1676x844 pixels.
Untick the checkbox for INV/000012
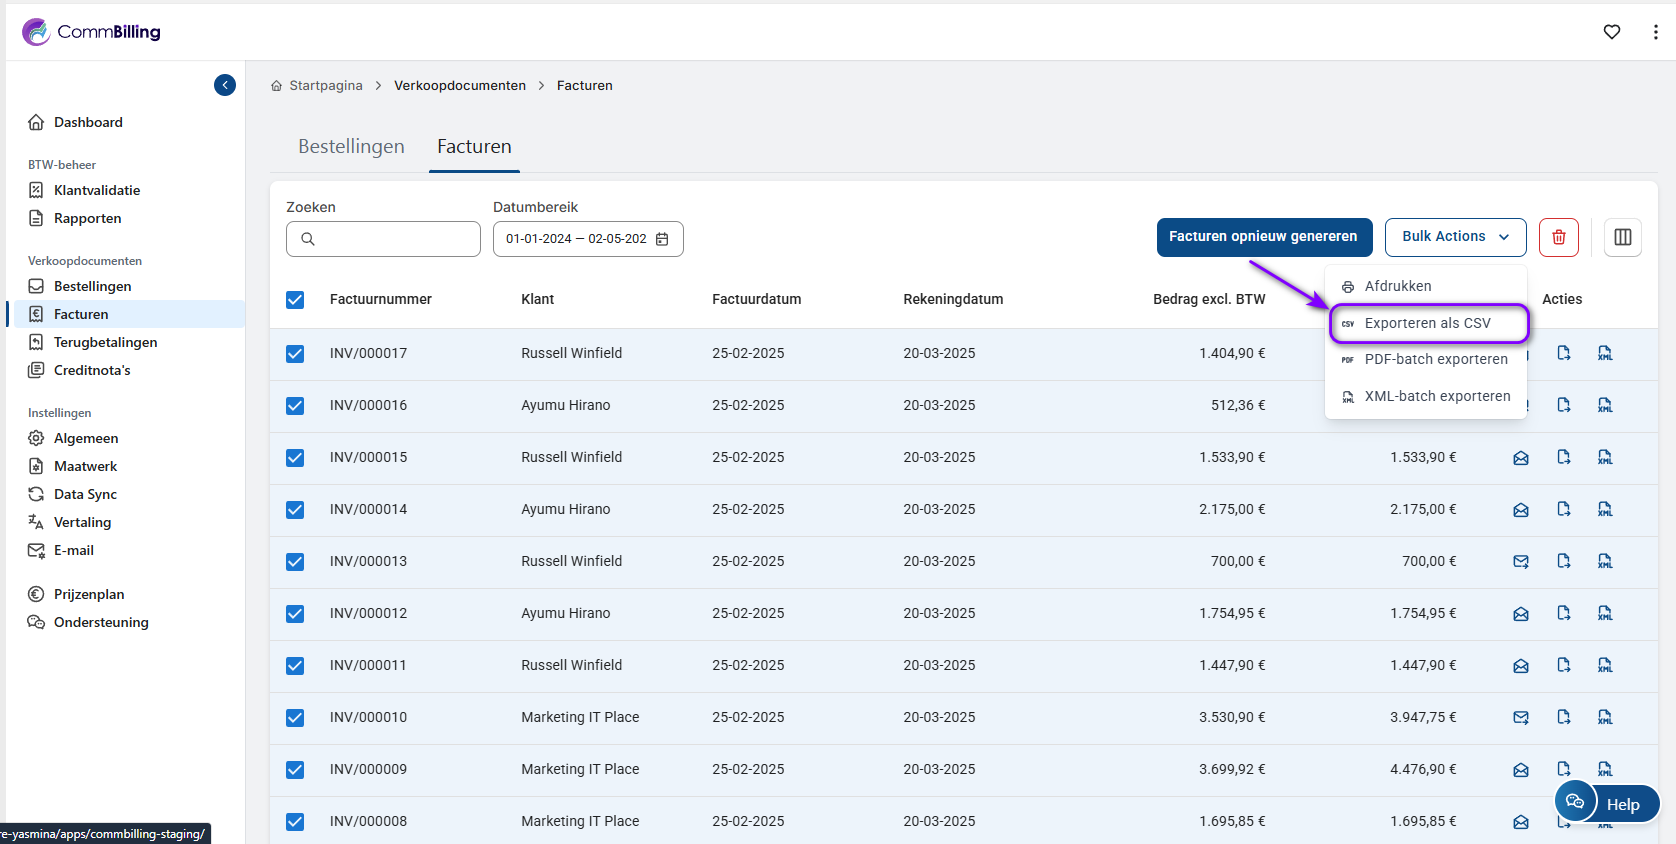click(295, 614)
